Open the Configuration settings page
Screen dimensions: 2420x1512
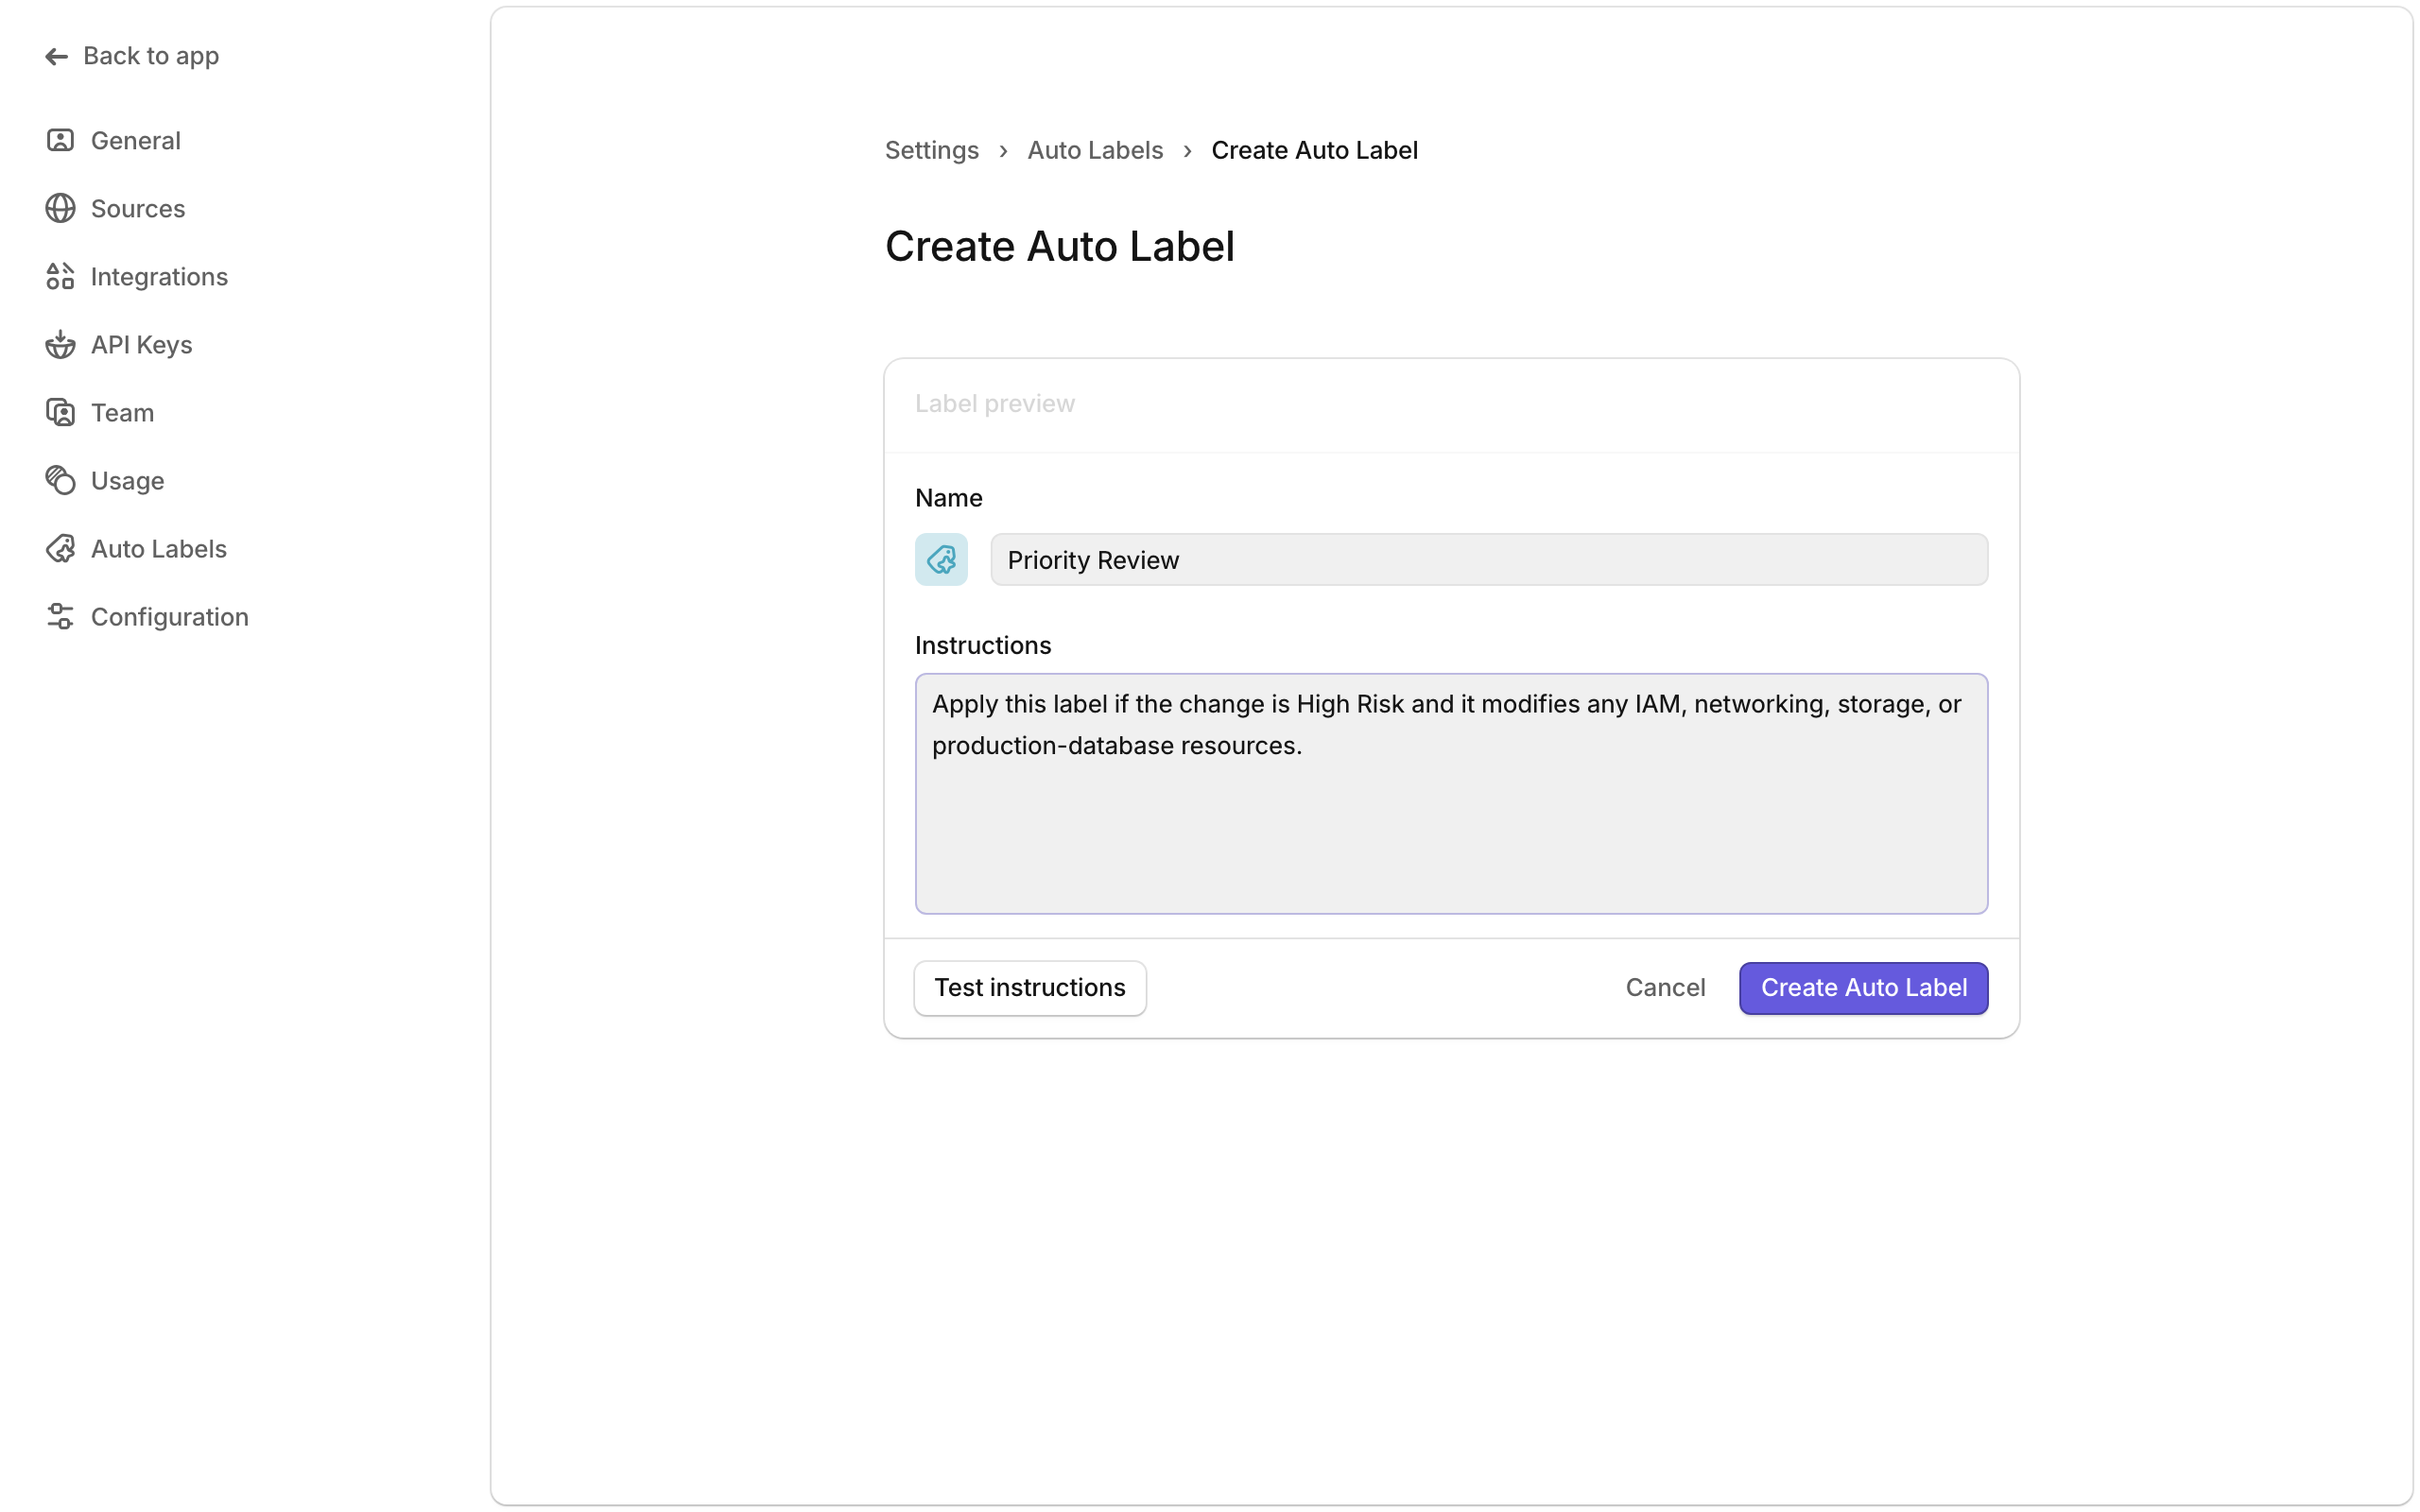point(169,617)
